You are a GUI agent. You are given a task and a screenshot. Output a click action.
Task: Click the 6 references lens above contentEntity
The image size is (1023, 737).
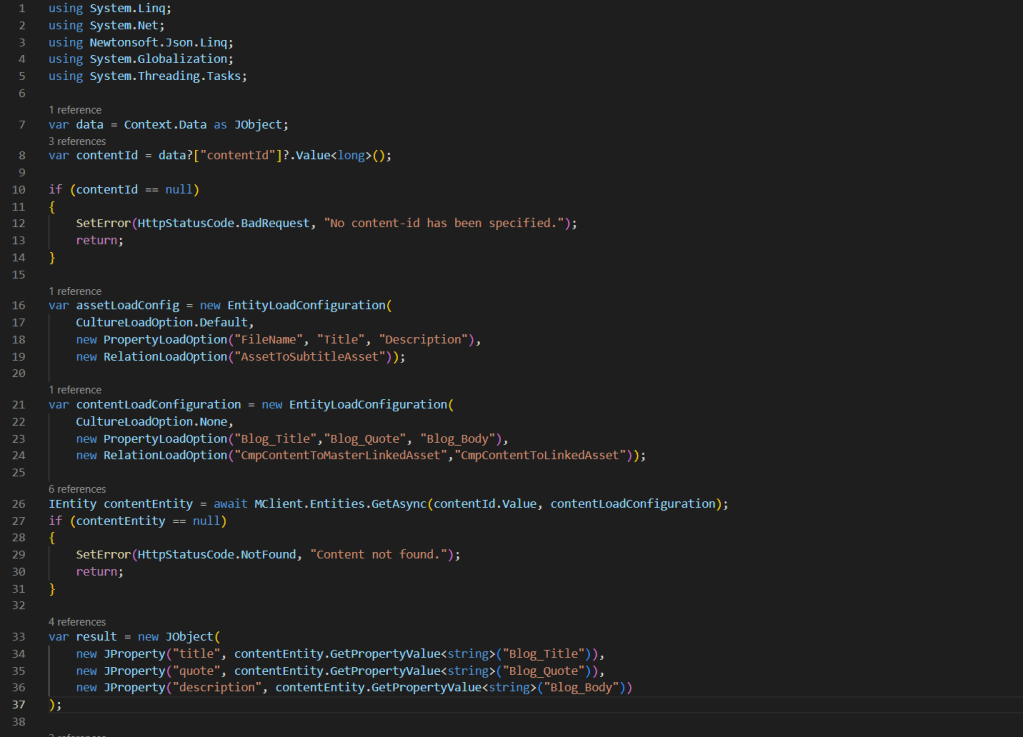tap(77, 489)
